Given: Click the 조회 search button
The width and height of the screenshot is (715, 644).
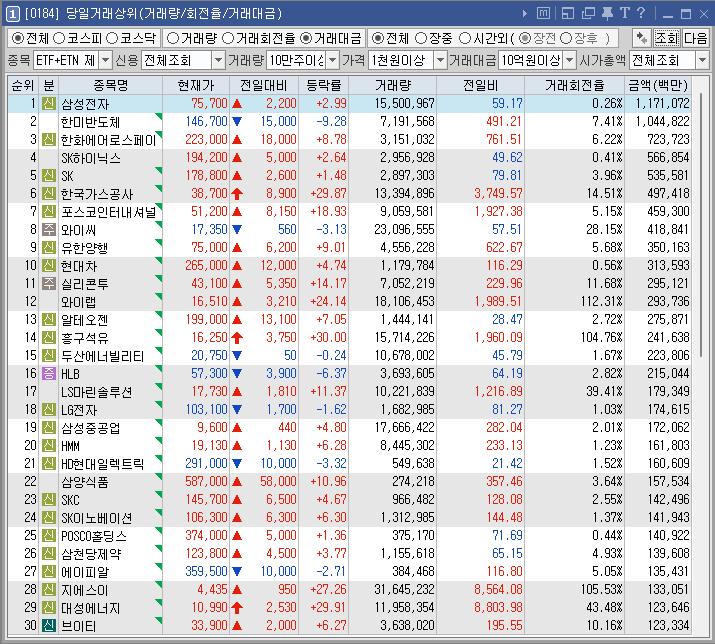Looking at the screenshot, I should (667, 38).
